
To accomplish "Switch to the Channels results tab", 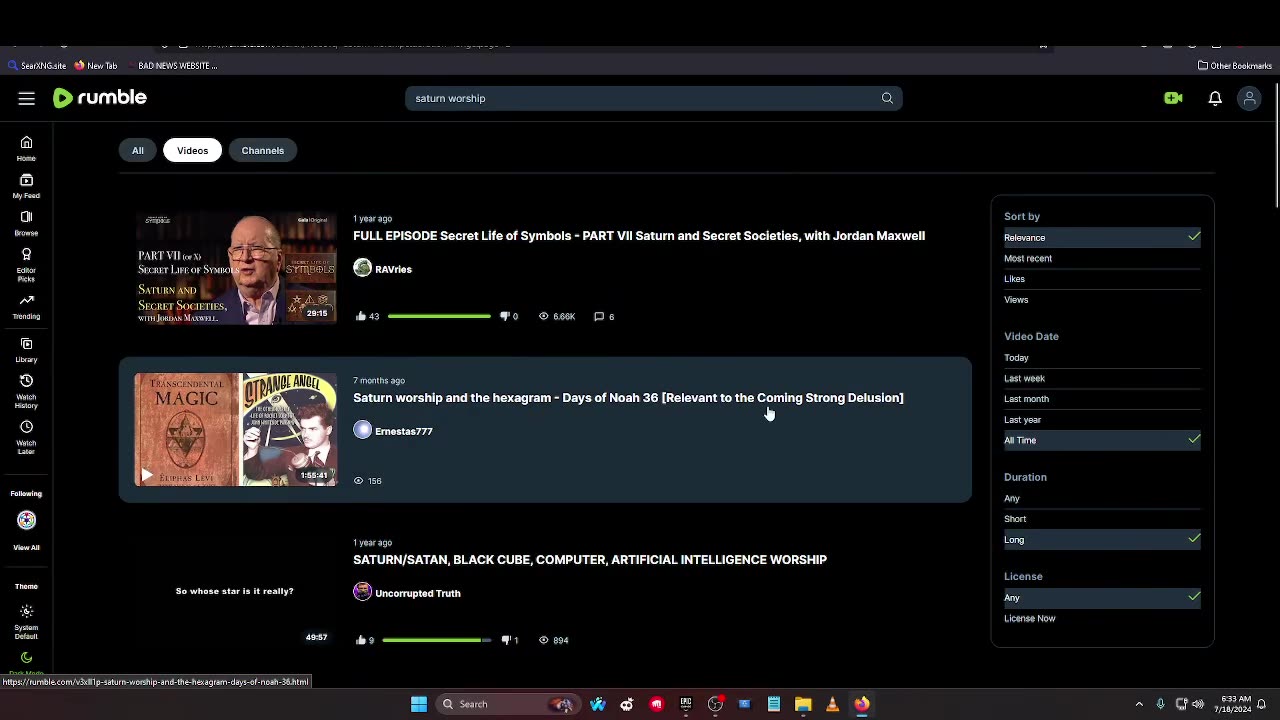I will 263,150.
